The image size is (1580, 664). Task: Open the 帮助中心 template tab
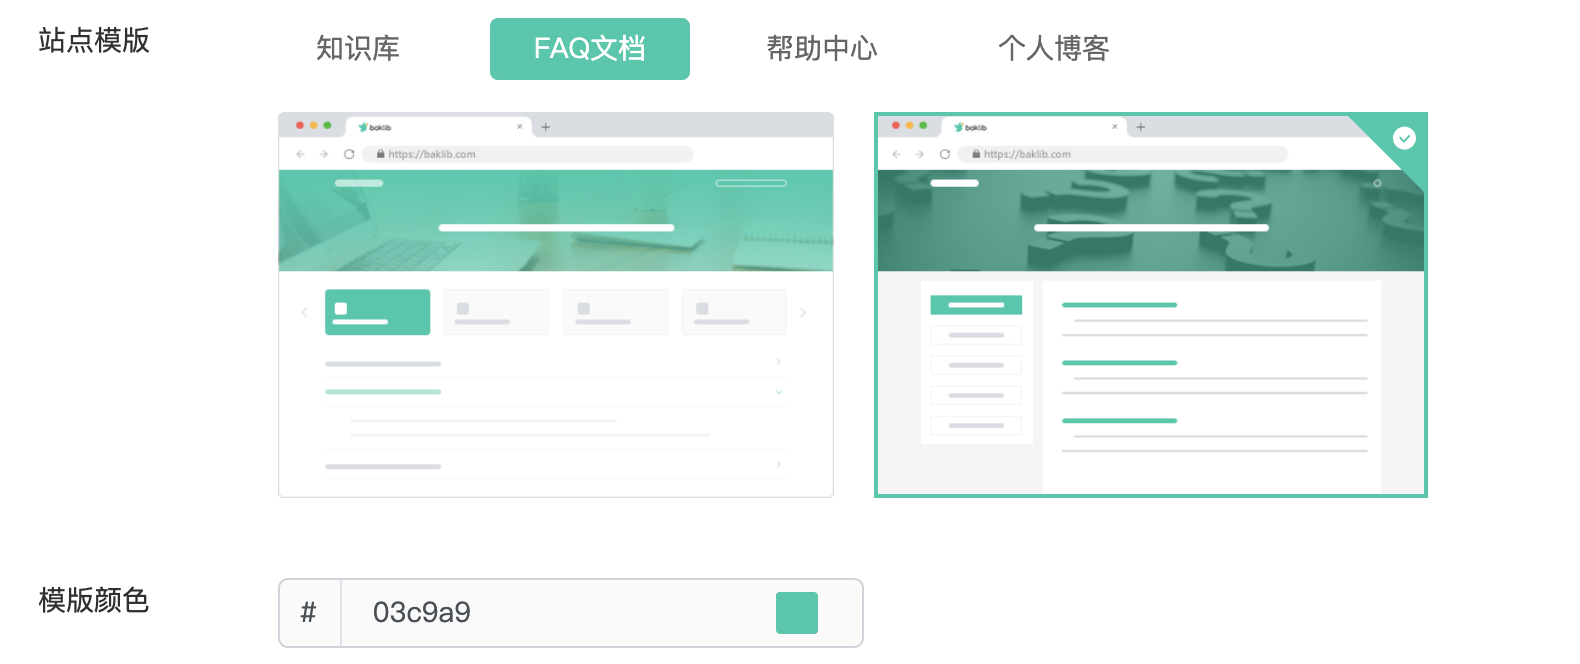(822, 48)
